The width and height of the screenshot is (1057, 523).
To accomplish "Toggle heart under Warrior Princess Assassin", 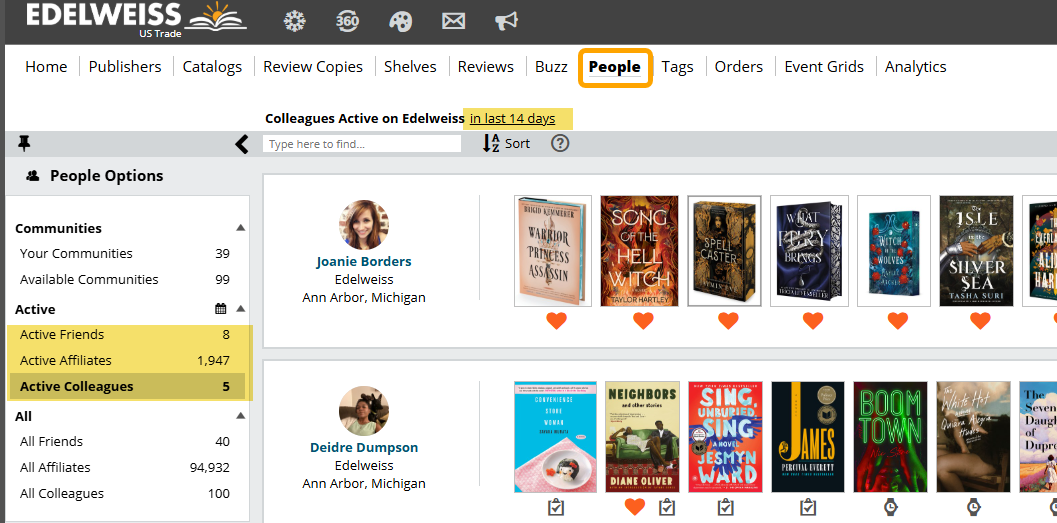I will tap(556, 321).
